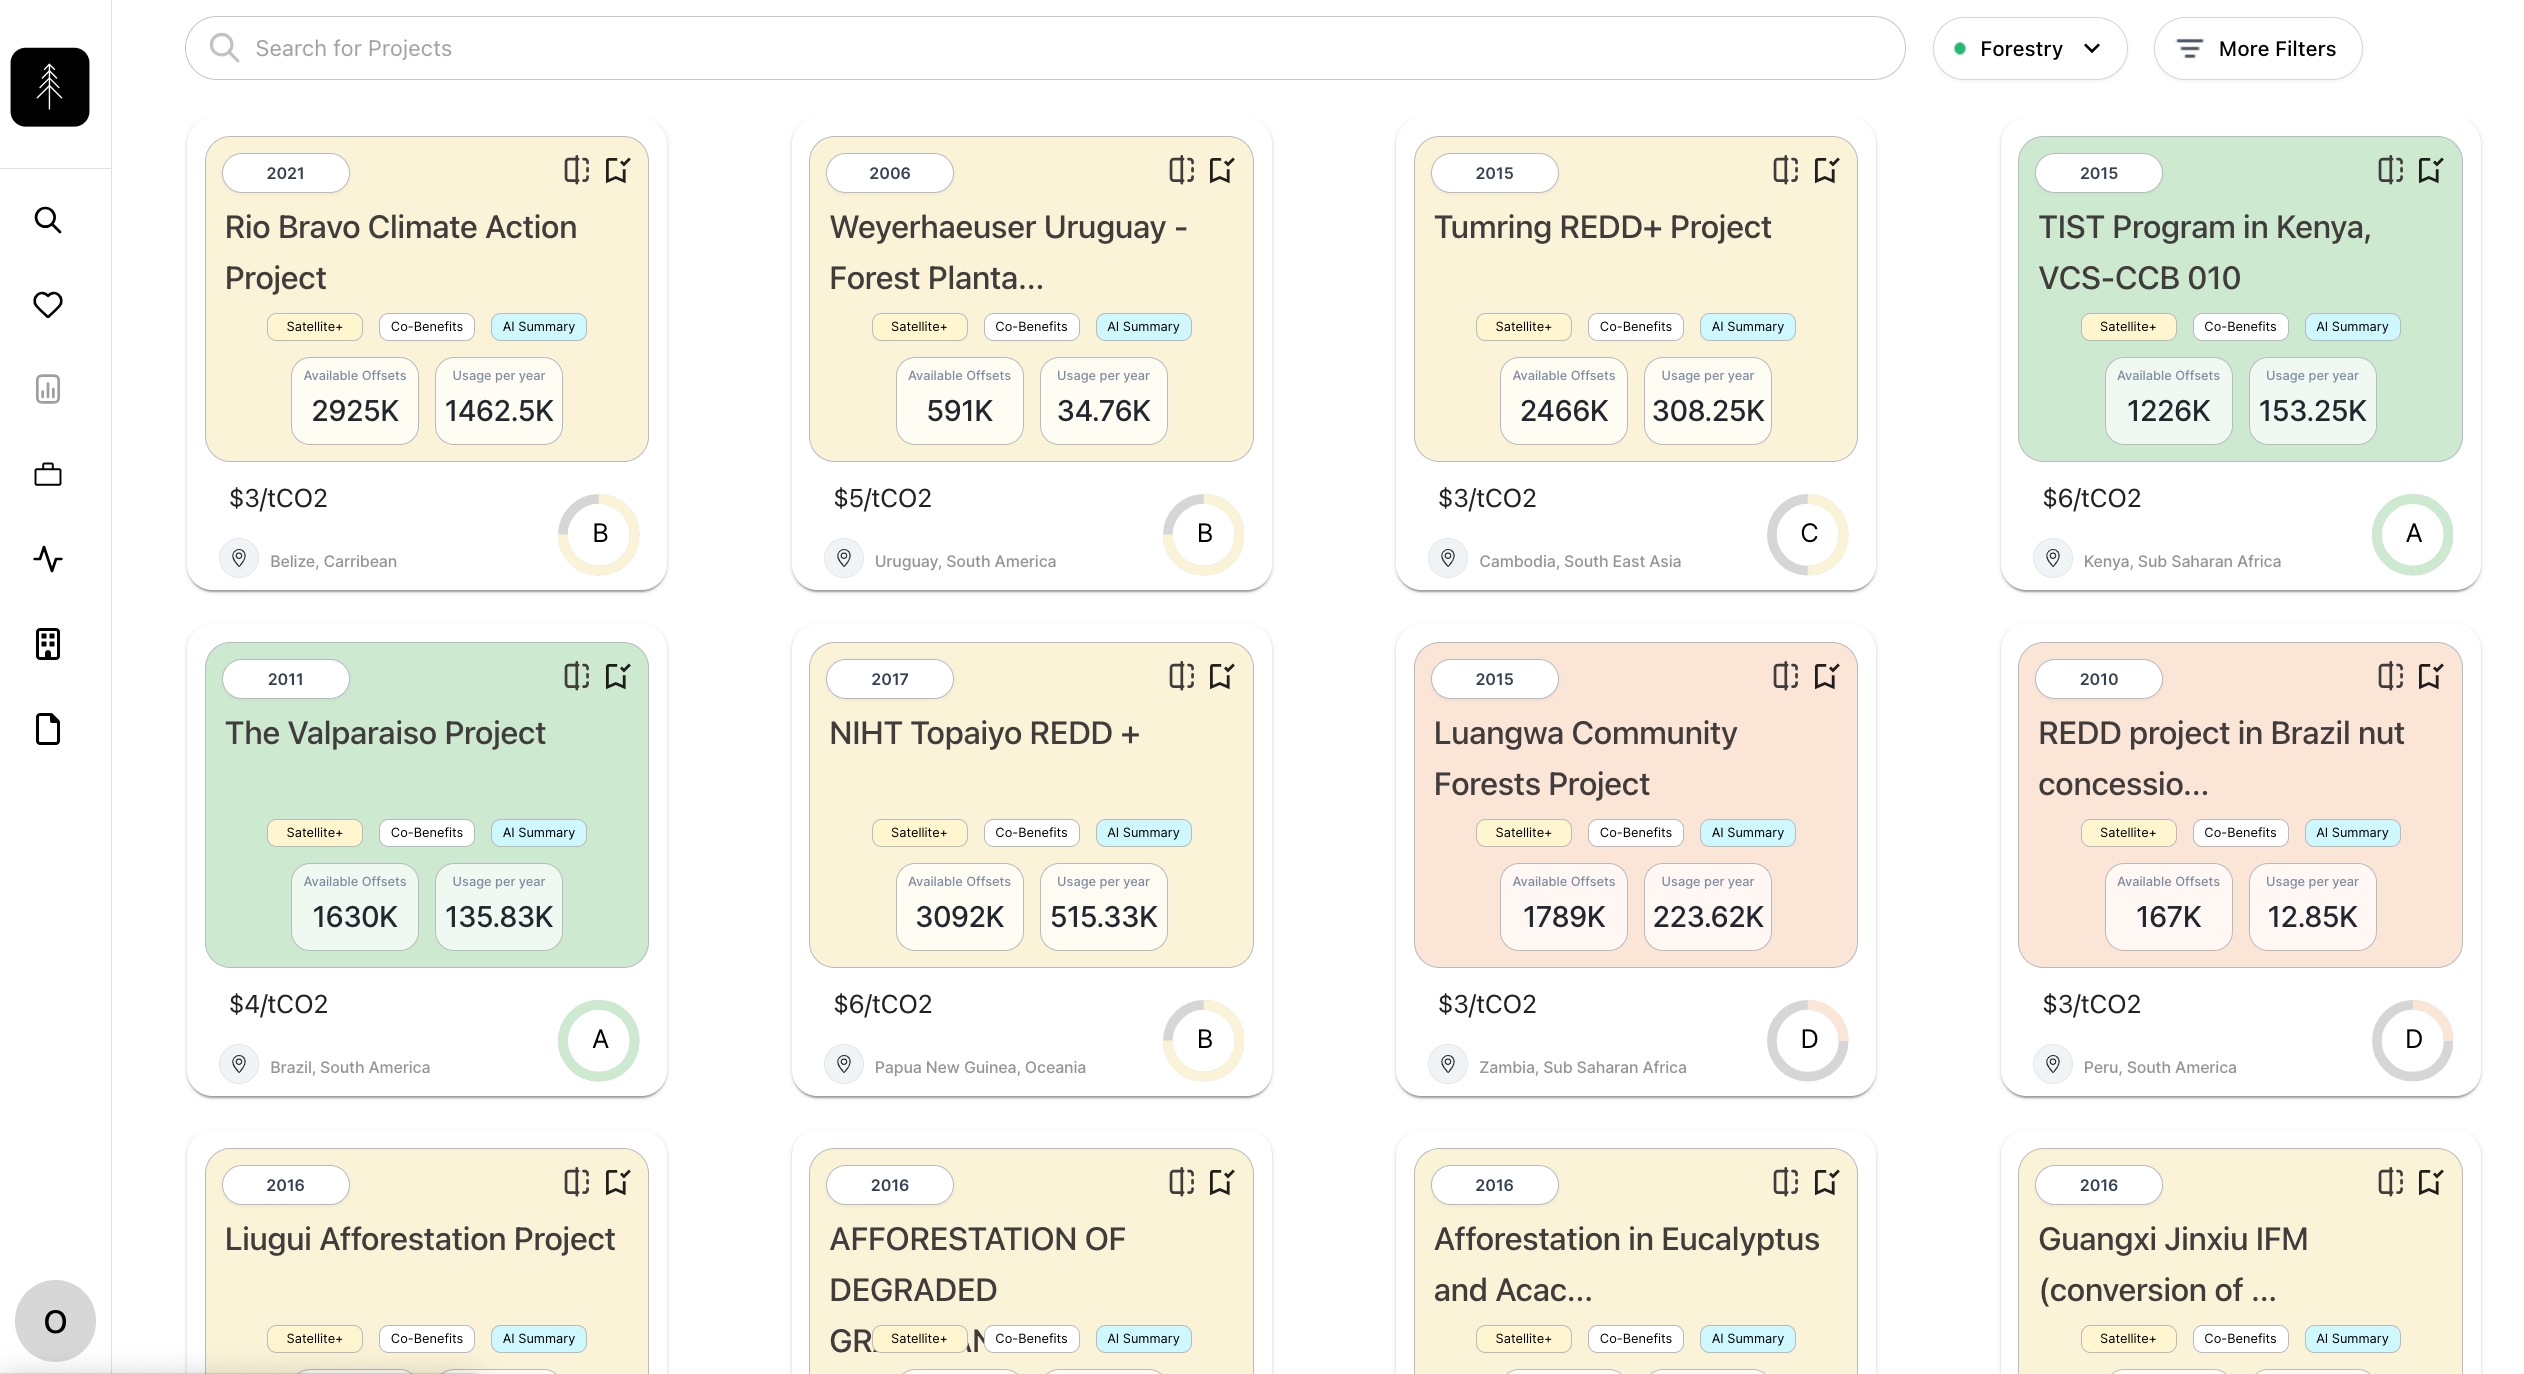Click the compare icon on Rio Bravo card
Image resolution: width=2524 pixels, height=1374 pixels.
576,170
